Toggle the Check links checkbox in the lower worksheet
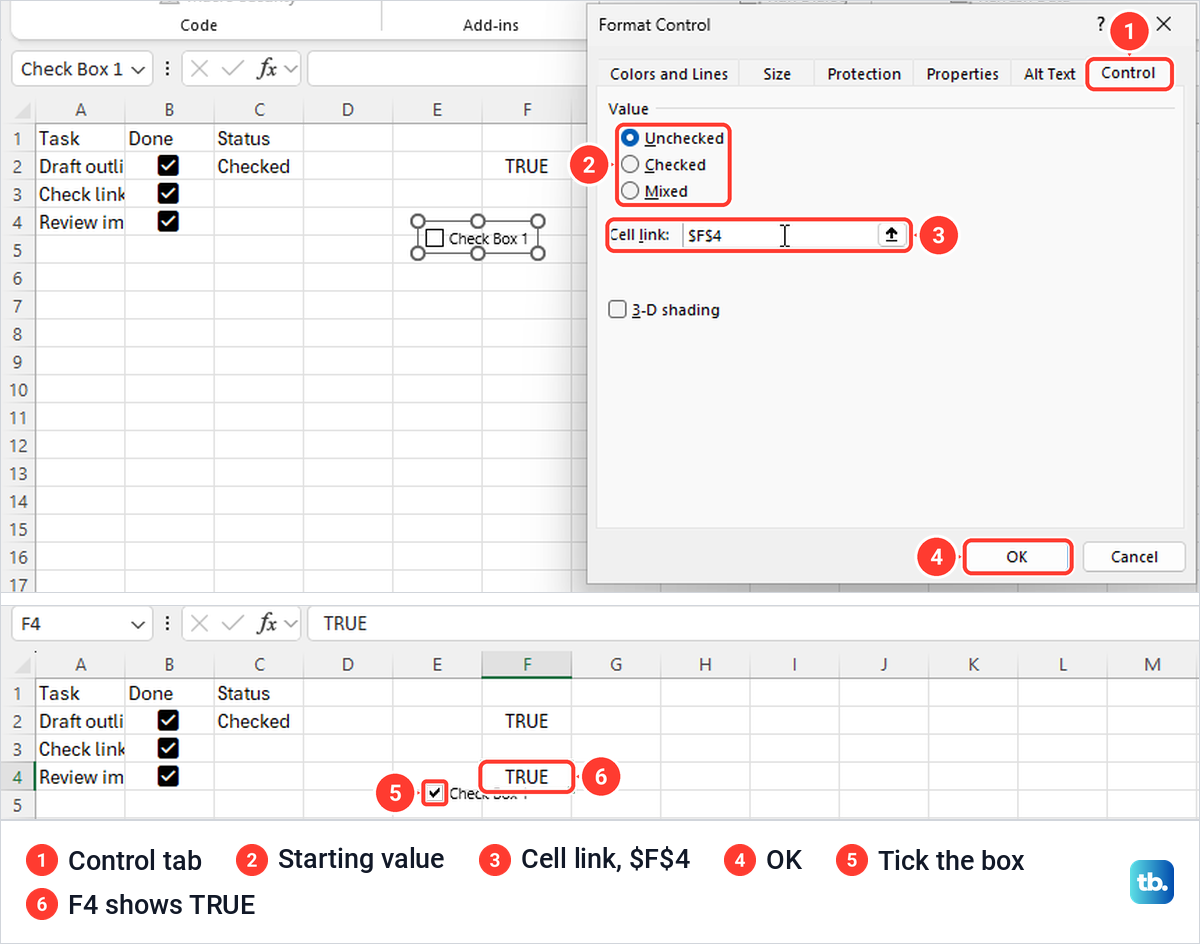This screenshot has width=1200, height=944. pyautogui.click(x=168, y=748)
